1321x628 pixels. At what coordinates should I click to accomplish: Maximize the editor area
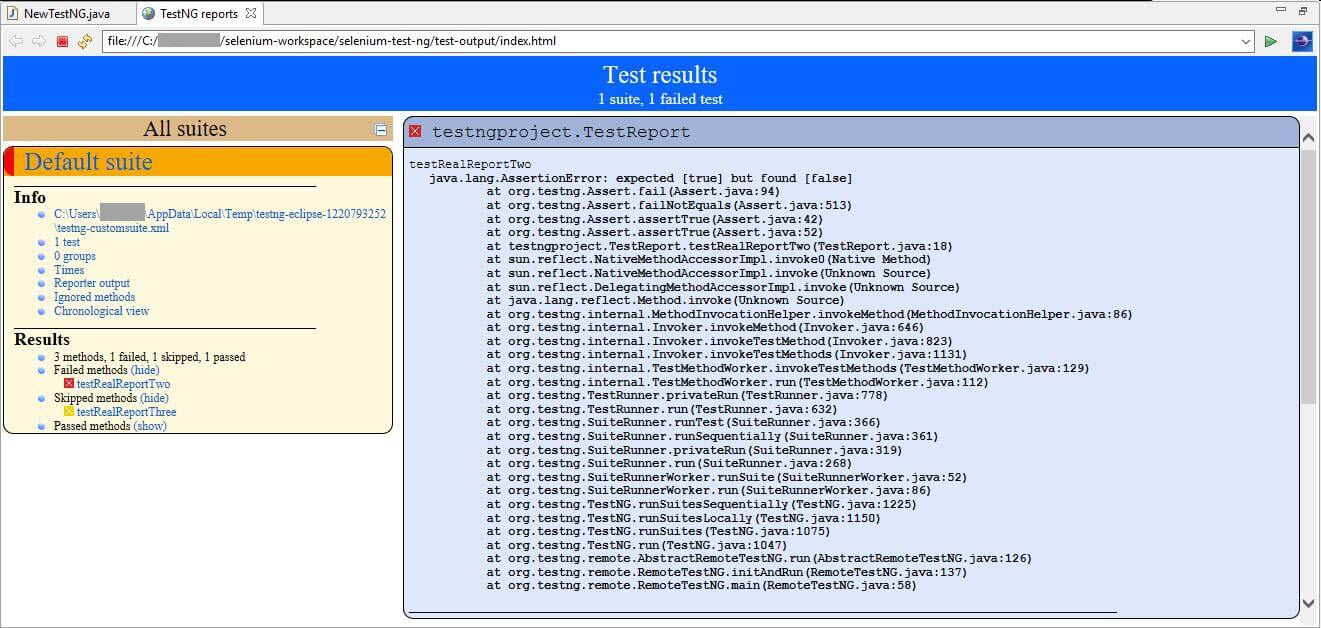tap(1303, 11)
